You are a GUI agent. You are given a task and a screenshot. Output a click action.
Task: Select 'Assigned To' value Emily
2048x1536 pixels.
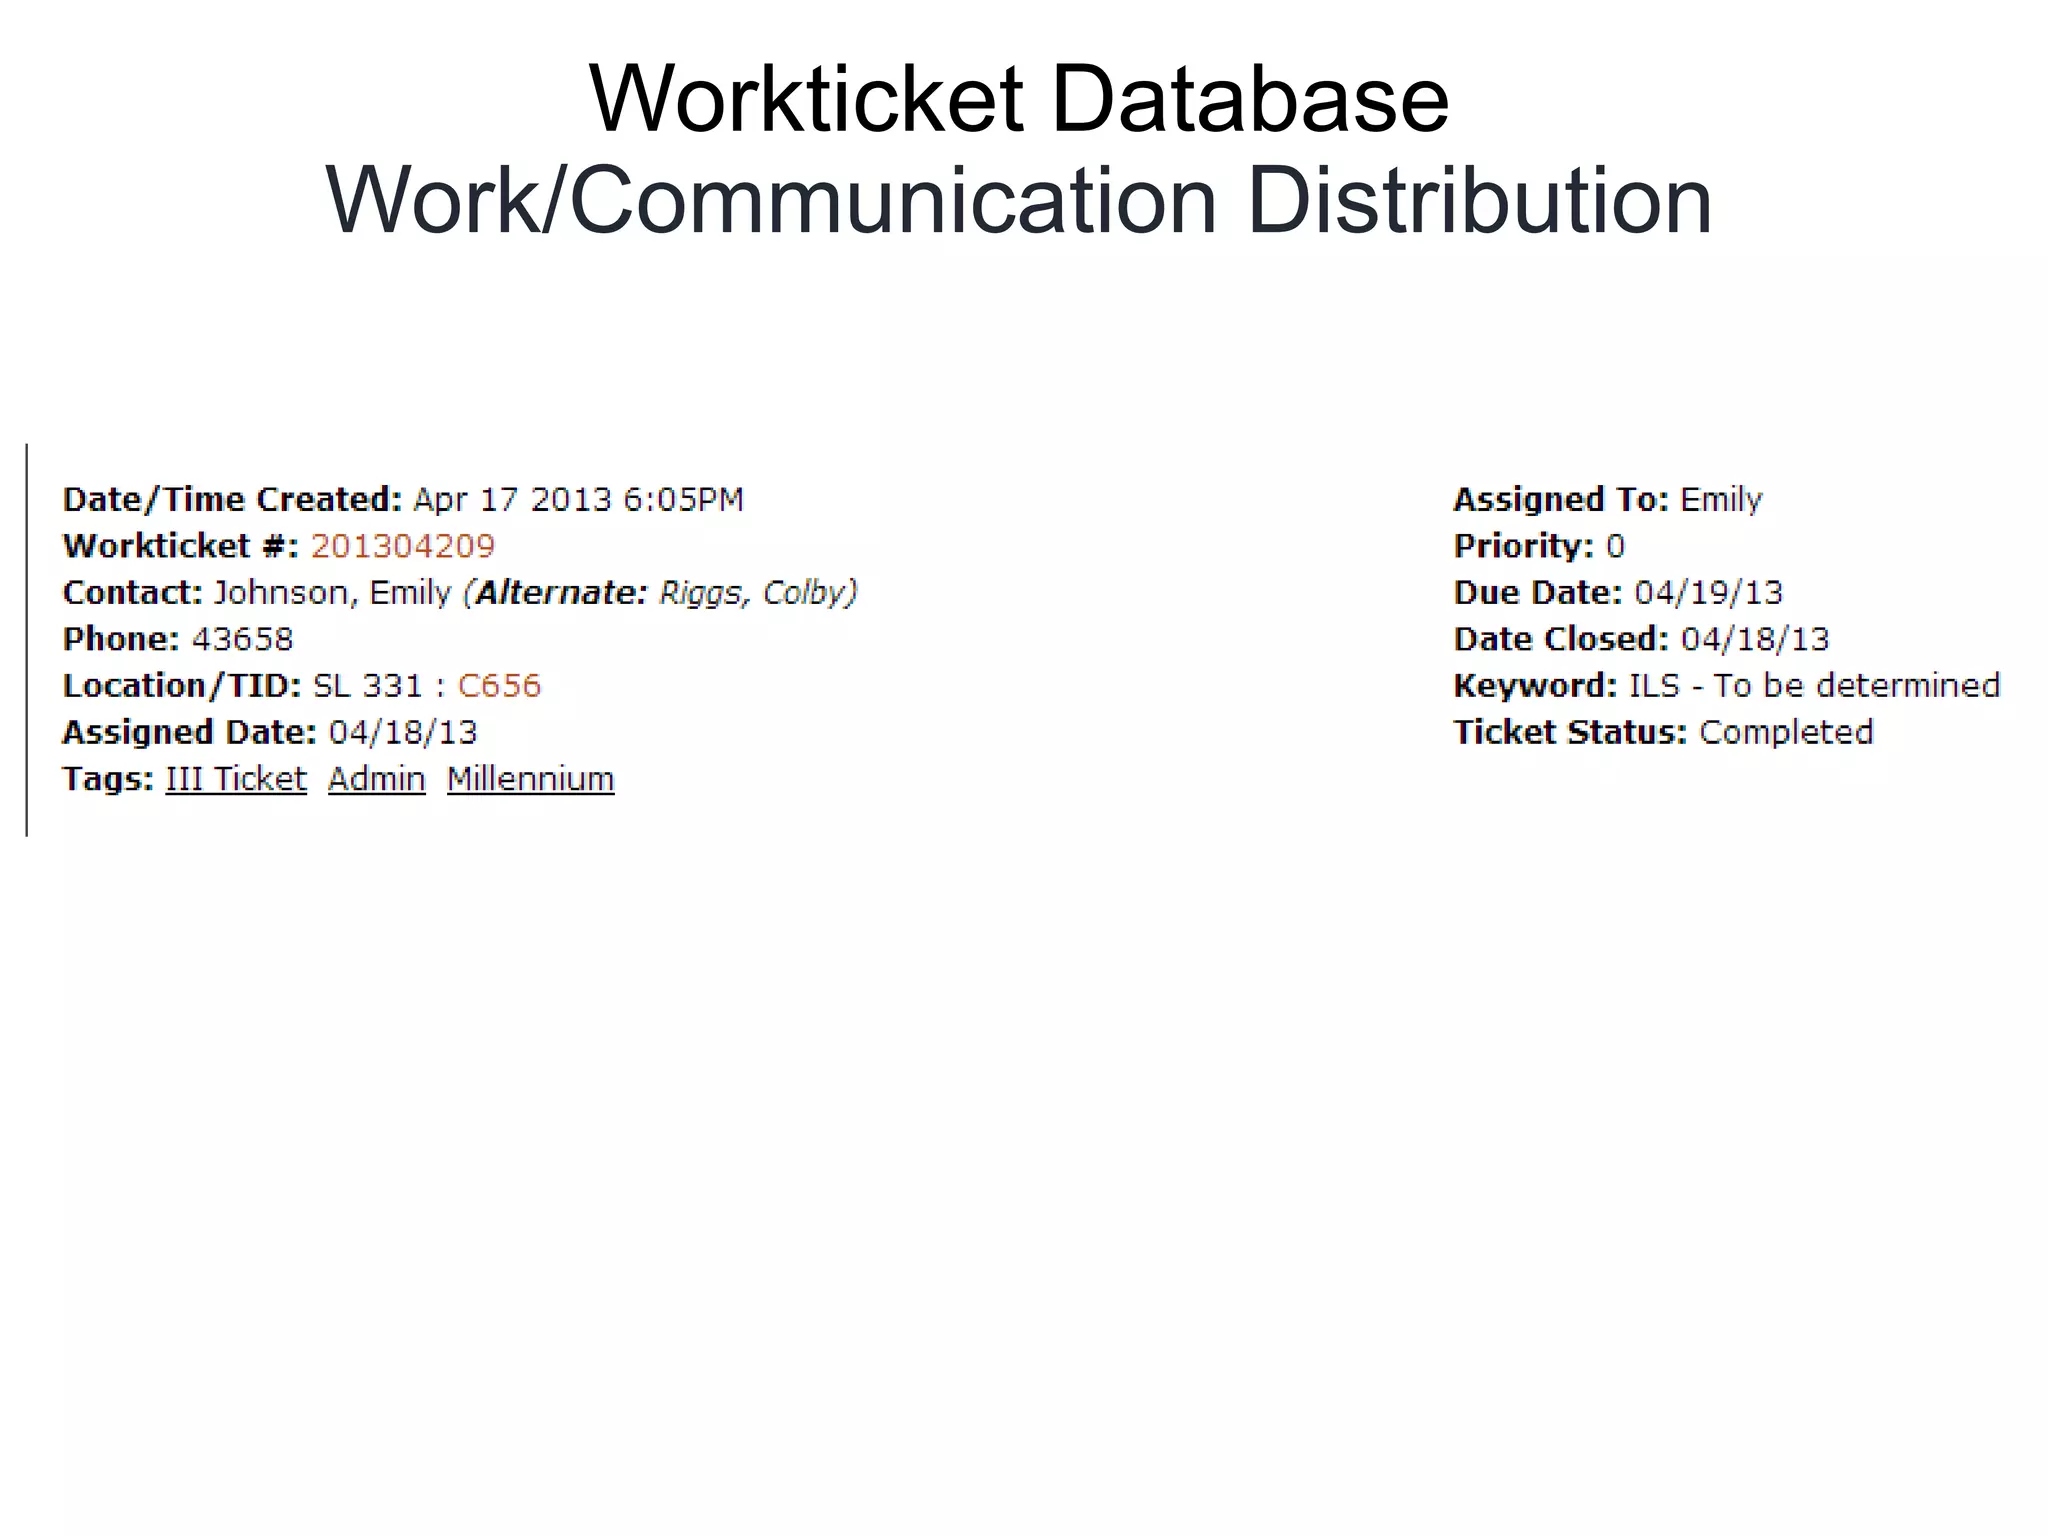click(1721, 500)
